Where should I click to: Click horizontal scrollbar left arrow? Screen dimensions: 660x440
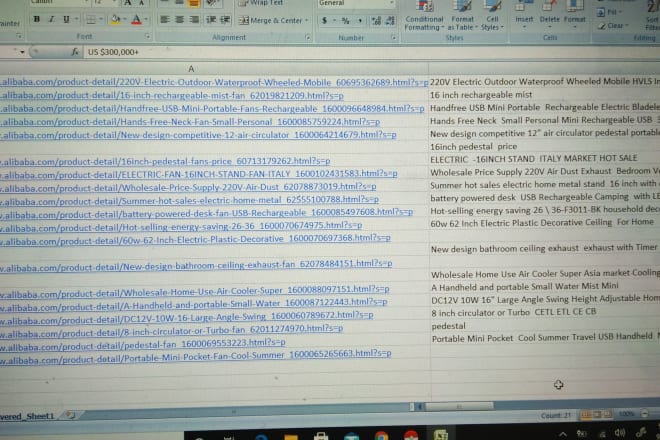click(x=420, y=406)
